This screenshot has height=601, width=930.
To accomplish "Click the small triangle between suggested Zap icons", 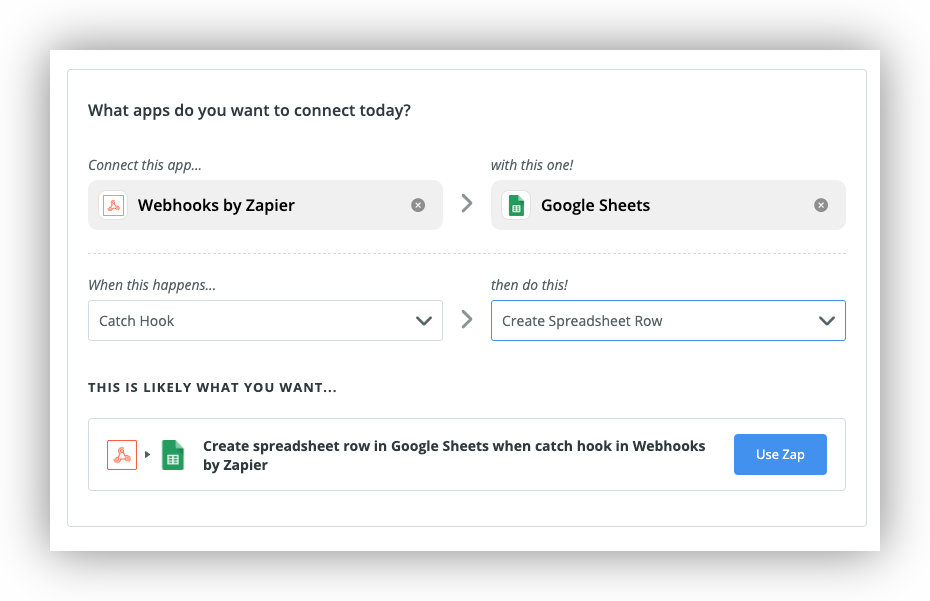I will [x=148, y=455].
